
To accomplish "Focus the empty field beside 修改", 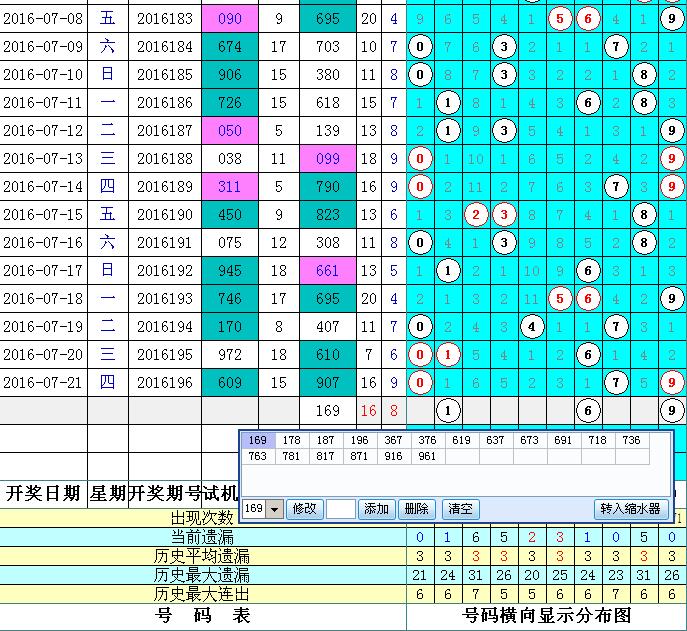I will pyautogui.click(x=341, y=509).
